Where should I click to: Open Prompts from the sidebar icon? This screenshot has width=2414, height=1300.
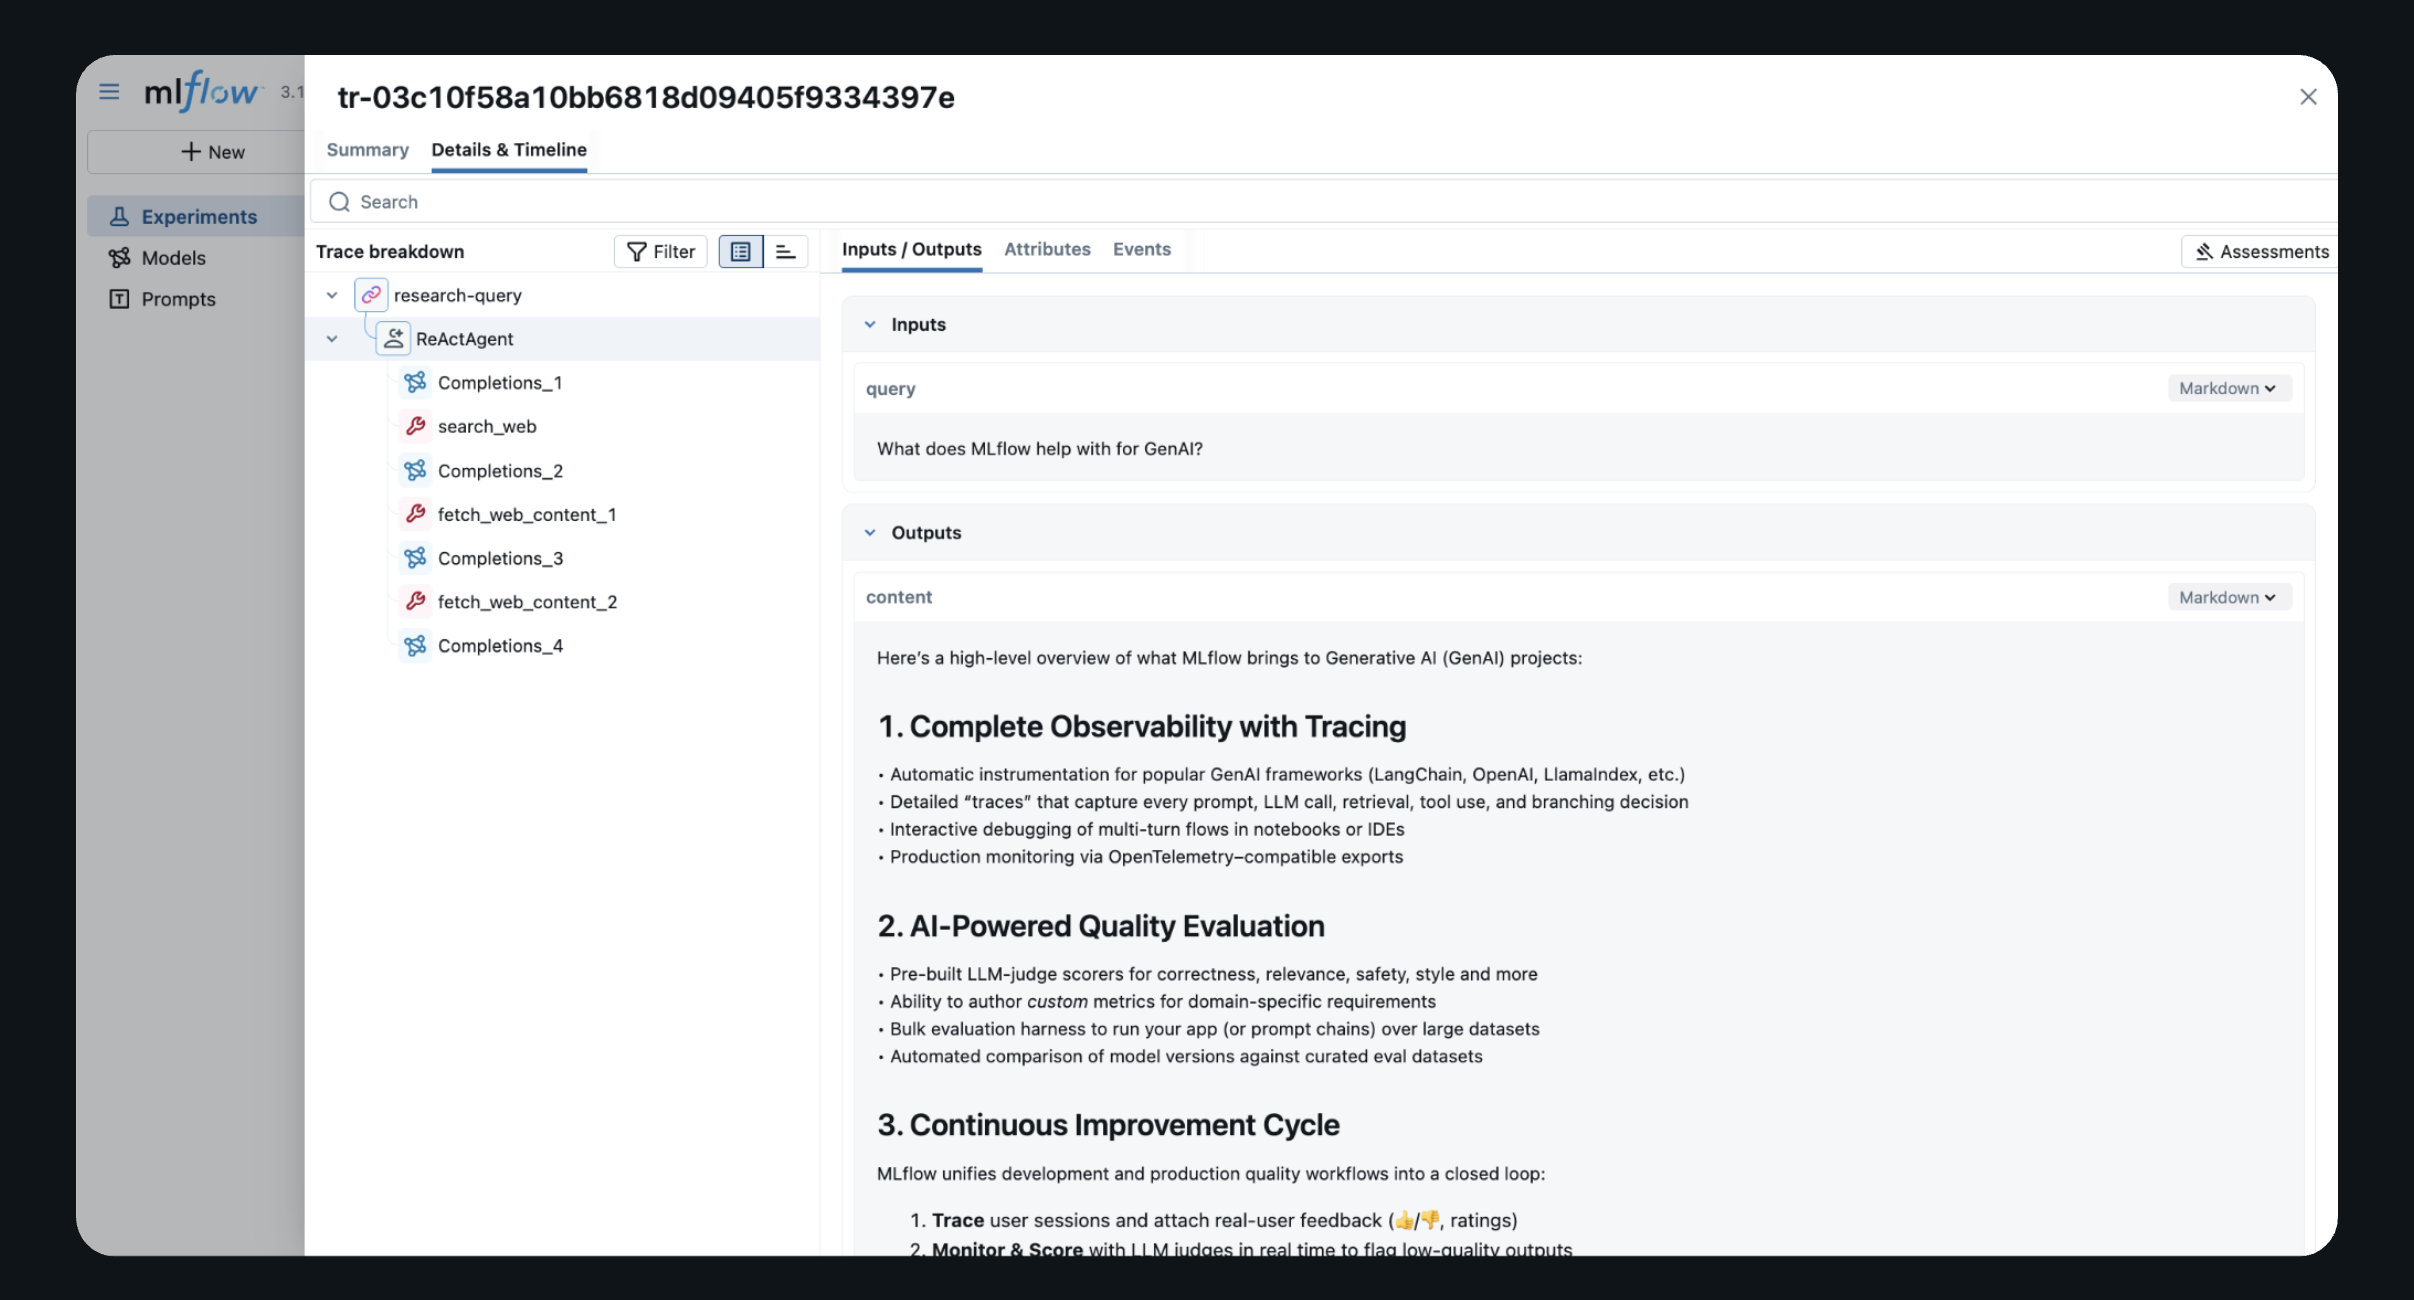pyautogui.click(x=120, y=299)
